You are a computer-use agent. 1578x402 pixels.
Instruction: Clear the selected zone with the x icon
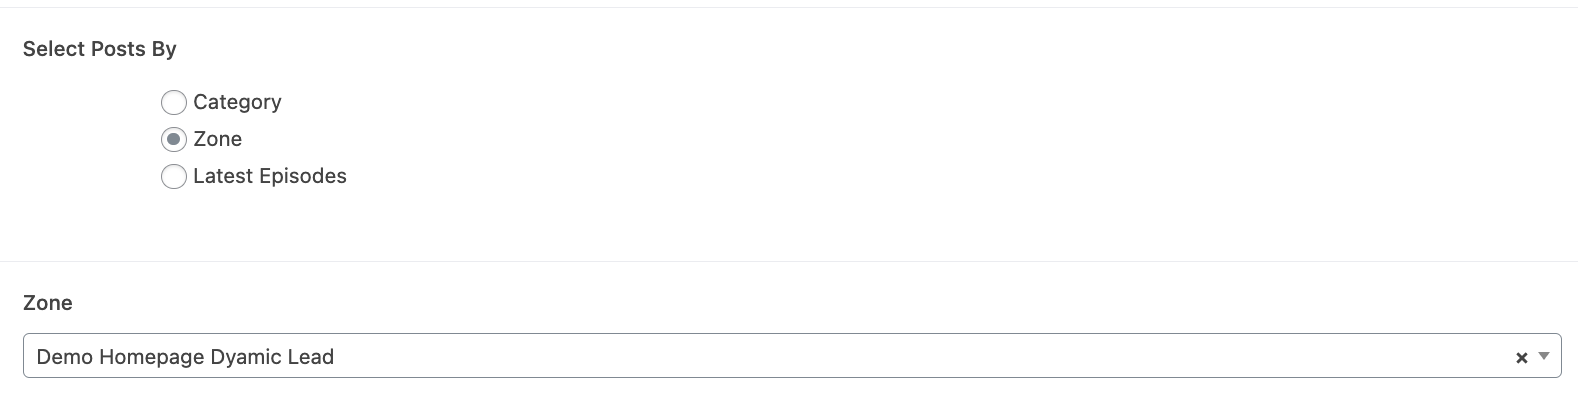[1521, 357]
